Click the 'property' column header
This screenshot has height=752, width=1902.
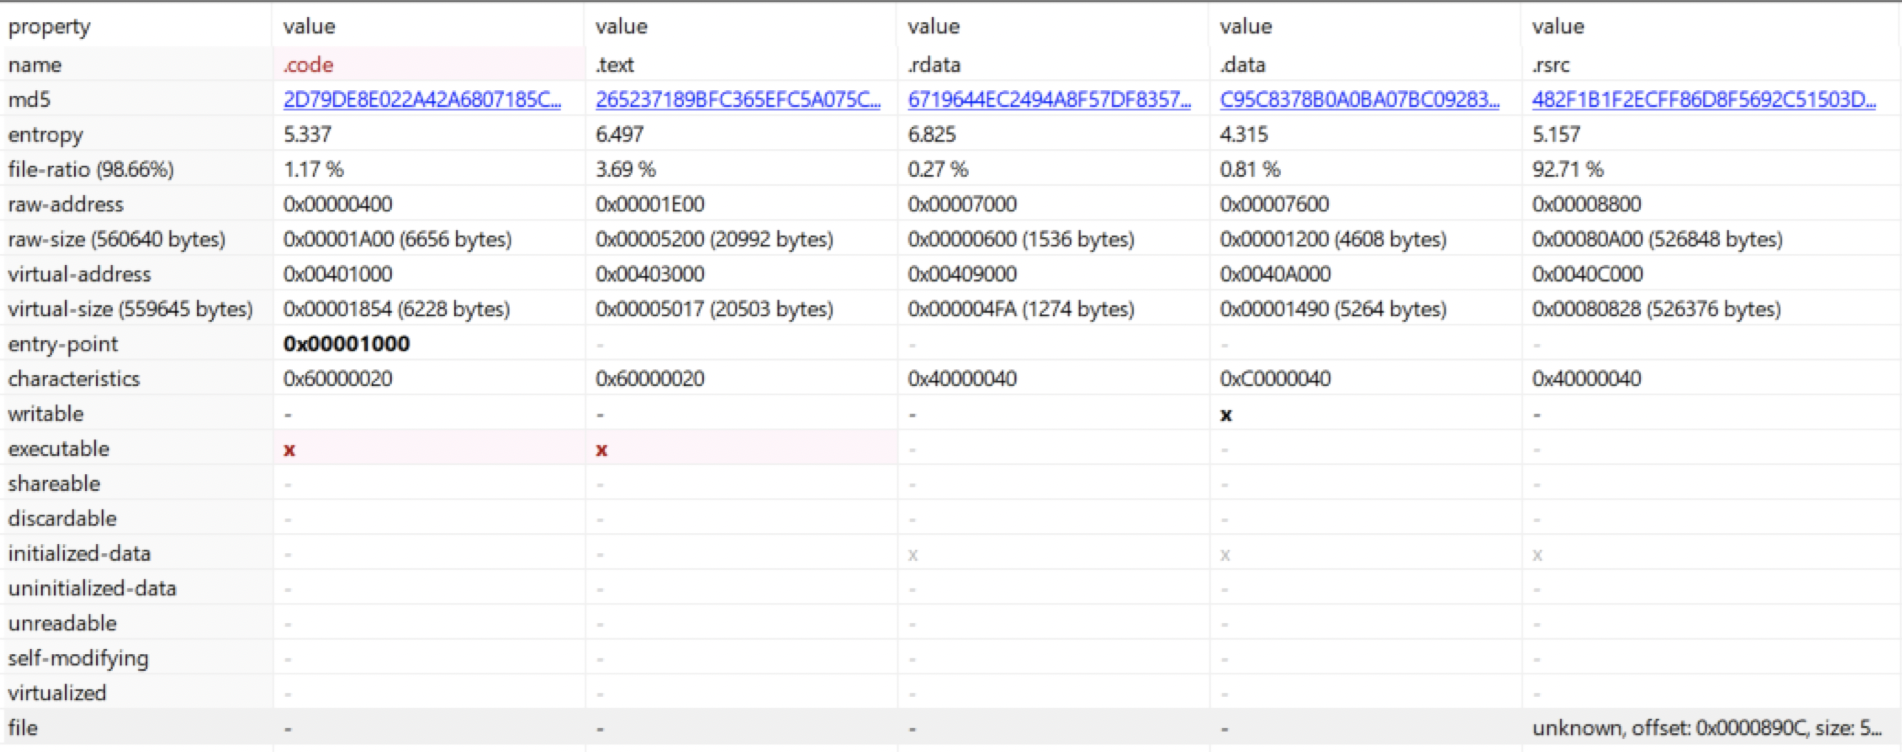pyautogui.click(x=49, y=26)
